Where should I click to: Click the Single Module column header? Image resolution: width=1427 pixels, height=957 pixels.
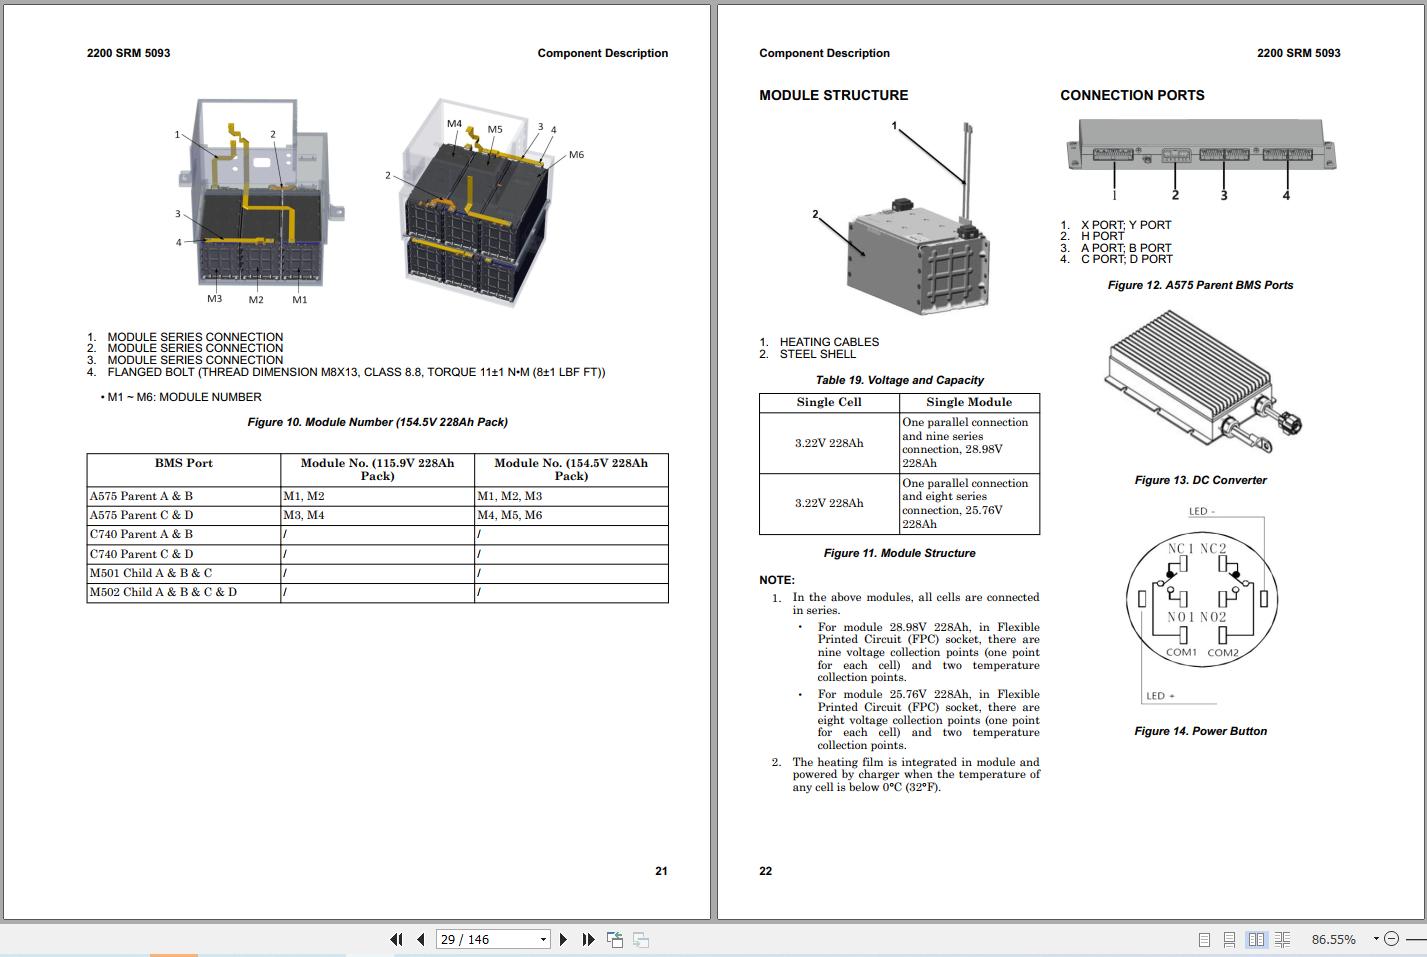[x=969, y=402]
